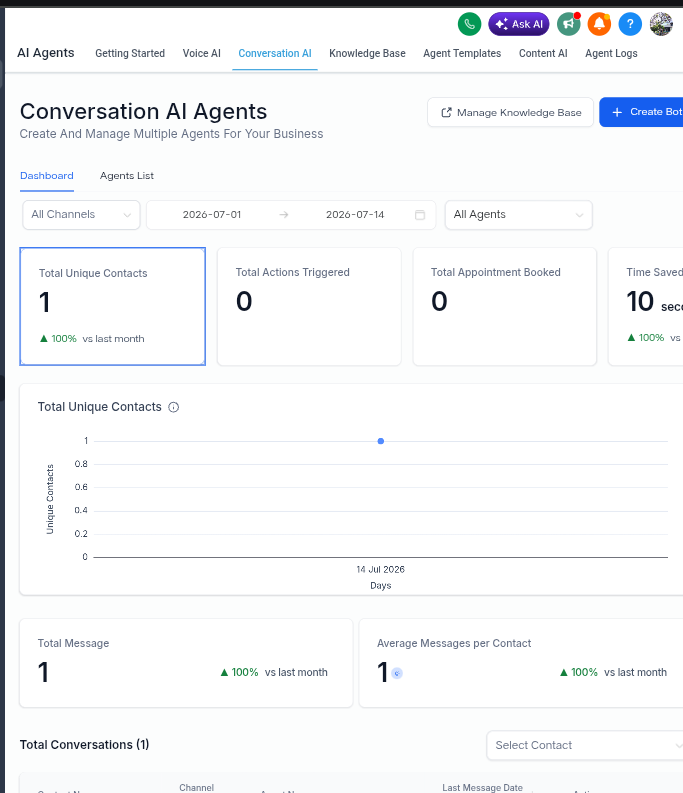Select the Total Actions Triggered card
Image resolution: width=683 pixels, height=793 pixels.
[309, 306]
